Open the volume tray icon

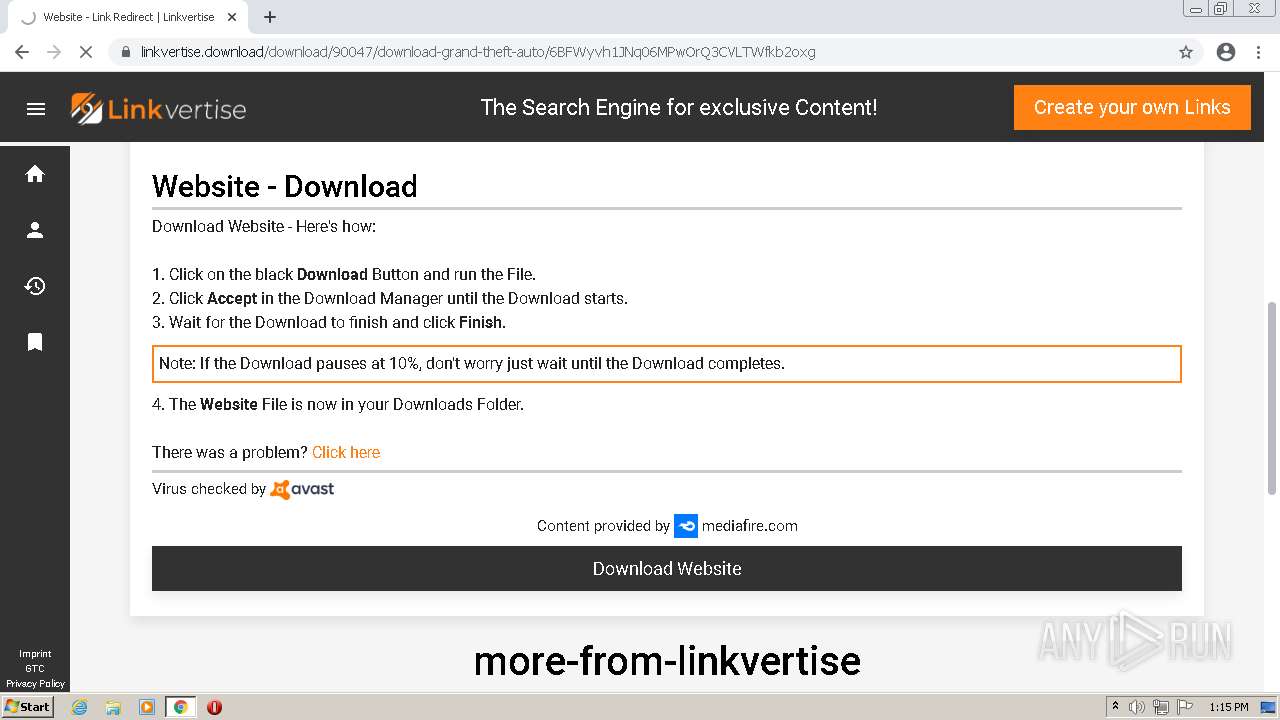[1137, 707]
